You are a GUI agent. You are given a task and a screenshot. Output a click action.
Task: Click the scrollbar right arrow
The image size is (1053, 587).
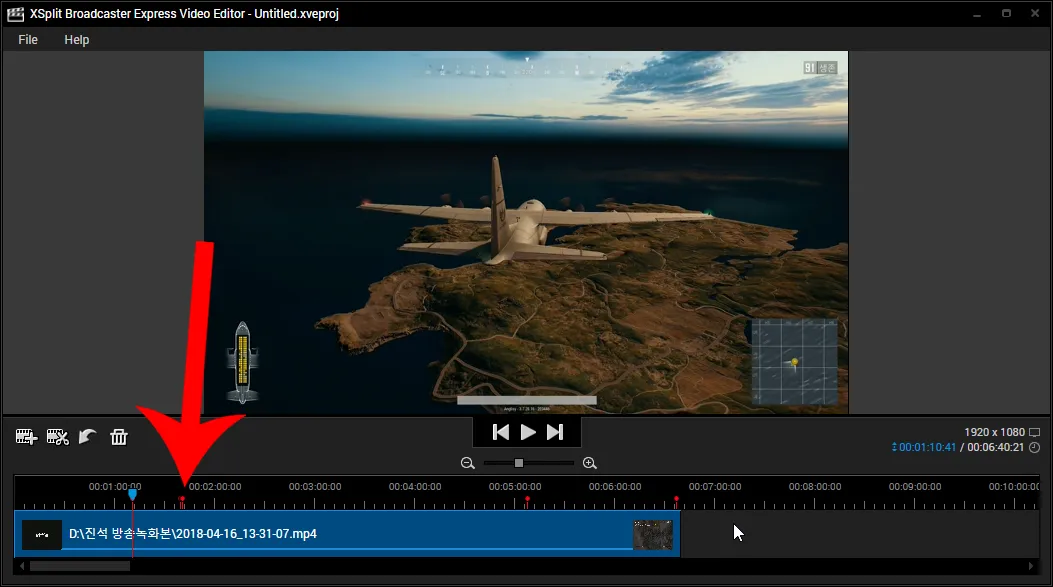click(x=1031, y=566)
